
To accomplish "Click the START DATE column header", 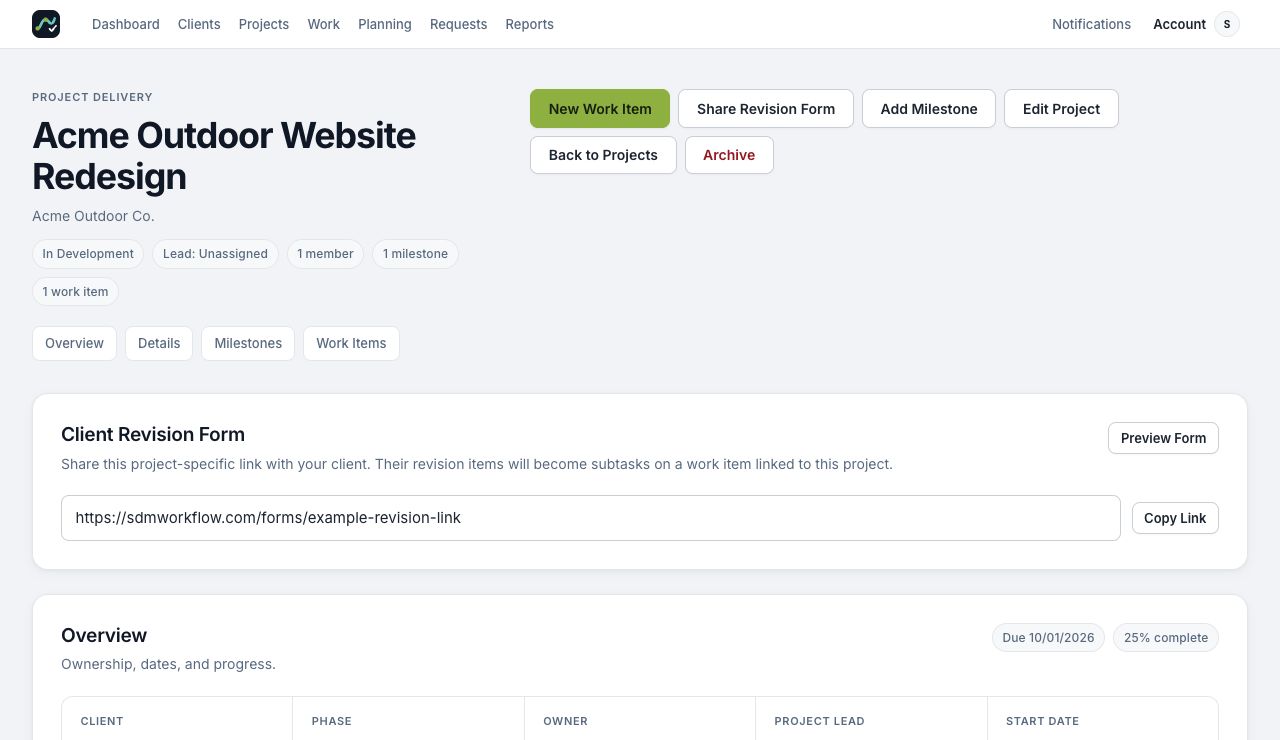I will tap(1042, 721).
